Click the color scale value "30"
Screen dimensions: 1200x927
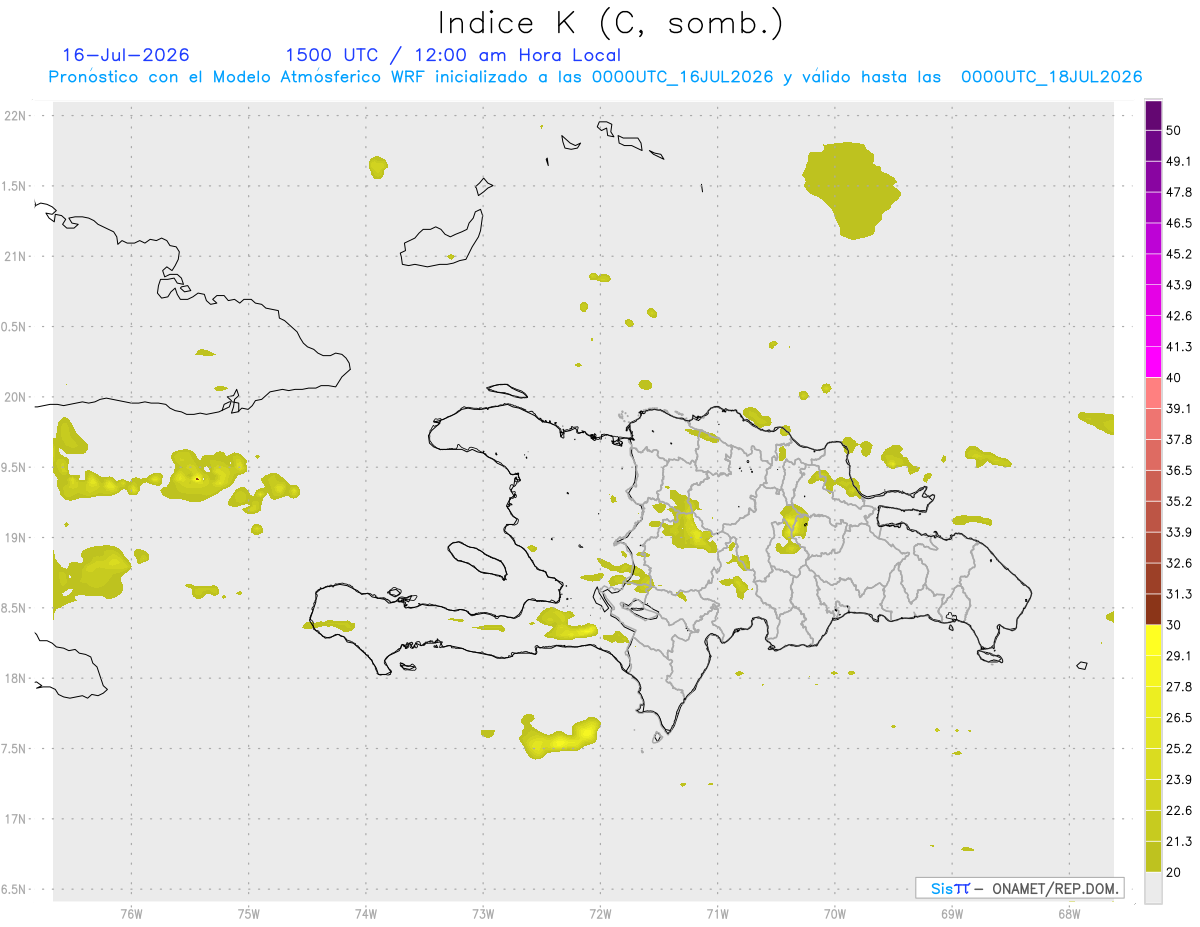pos(1174,625)
